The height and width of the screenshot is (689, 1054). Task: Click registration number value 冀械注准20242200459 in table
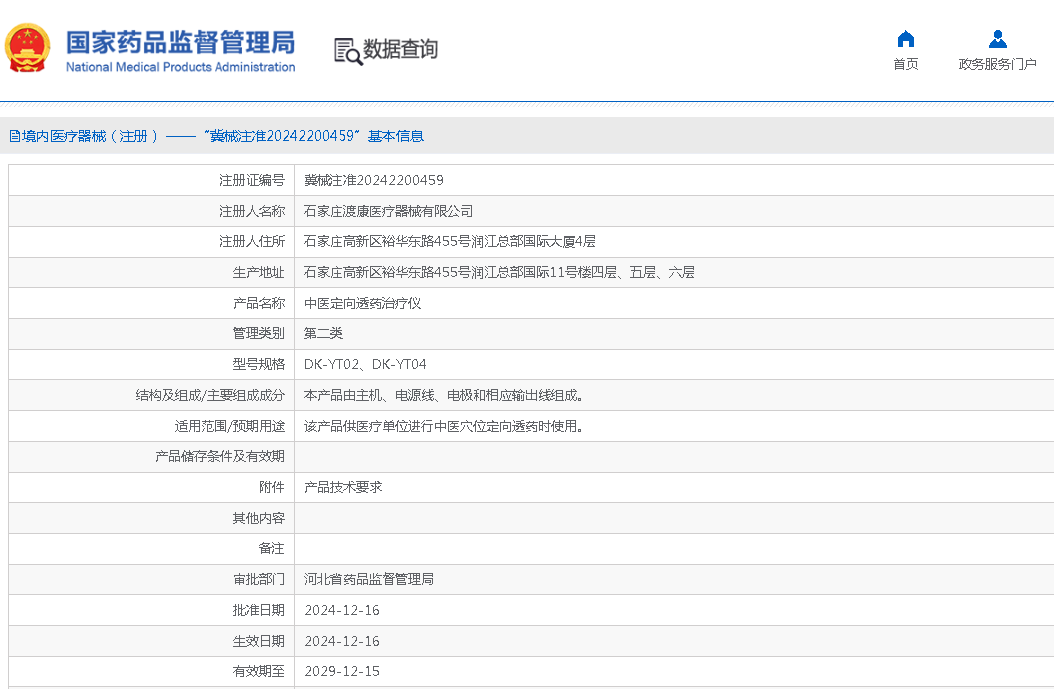point(373,181)
